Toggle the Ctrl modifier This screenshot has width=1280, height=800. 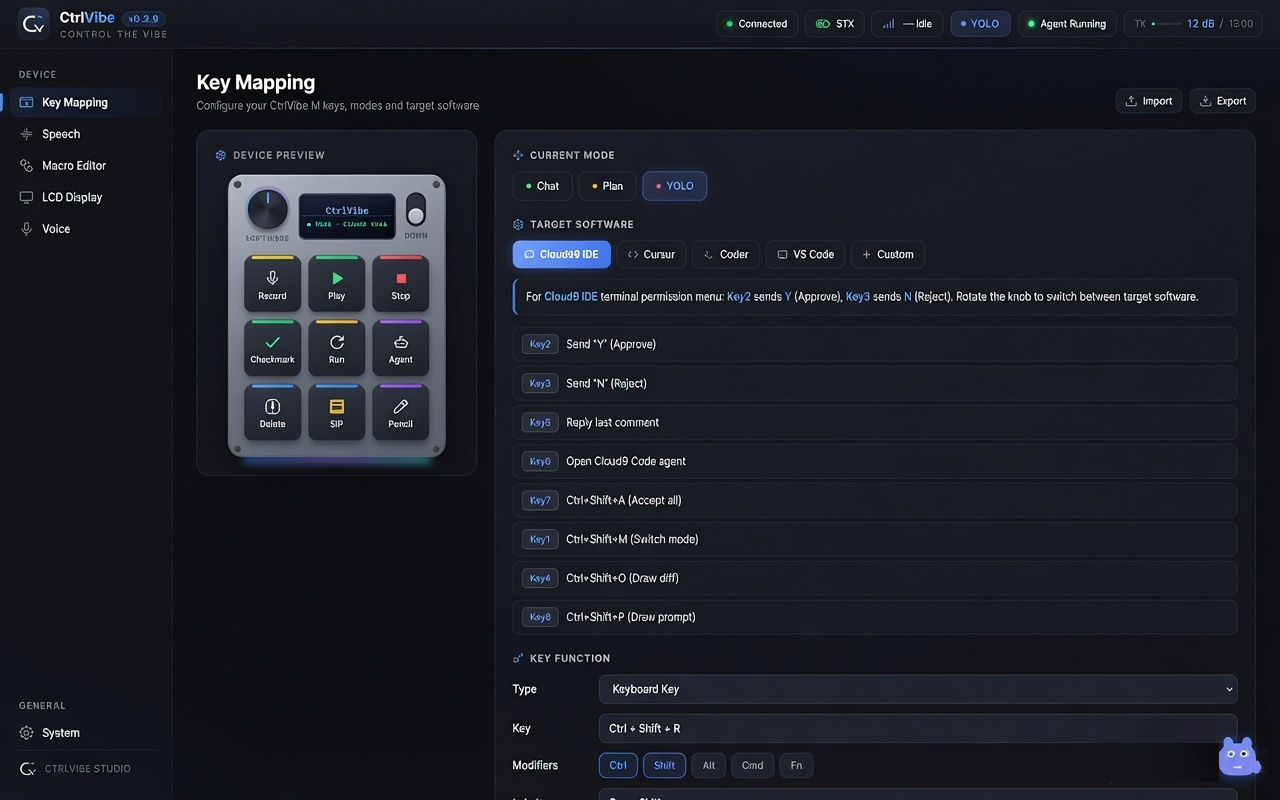point(618,766)
